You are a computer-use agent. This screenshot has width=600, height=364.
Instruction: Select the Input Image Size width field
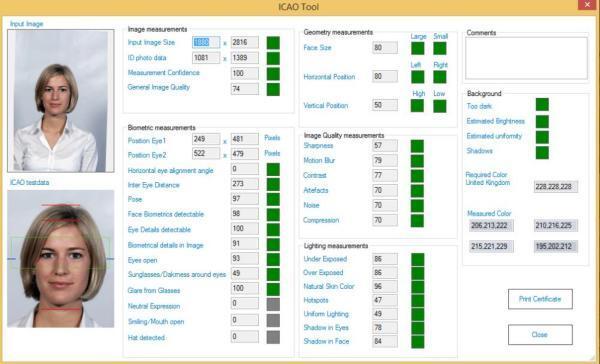coord(206,42)
